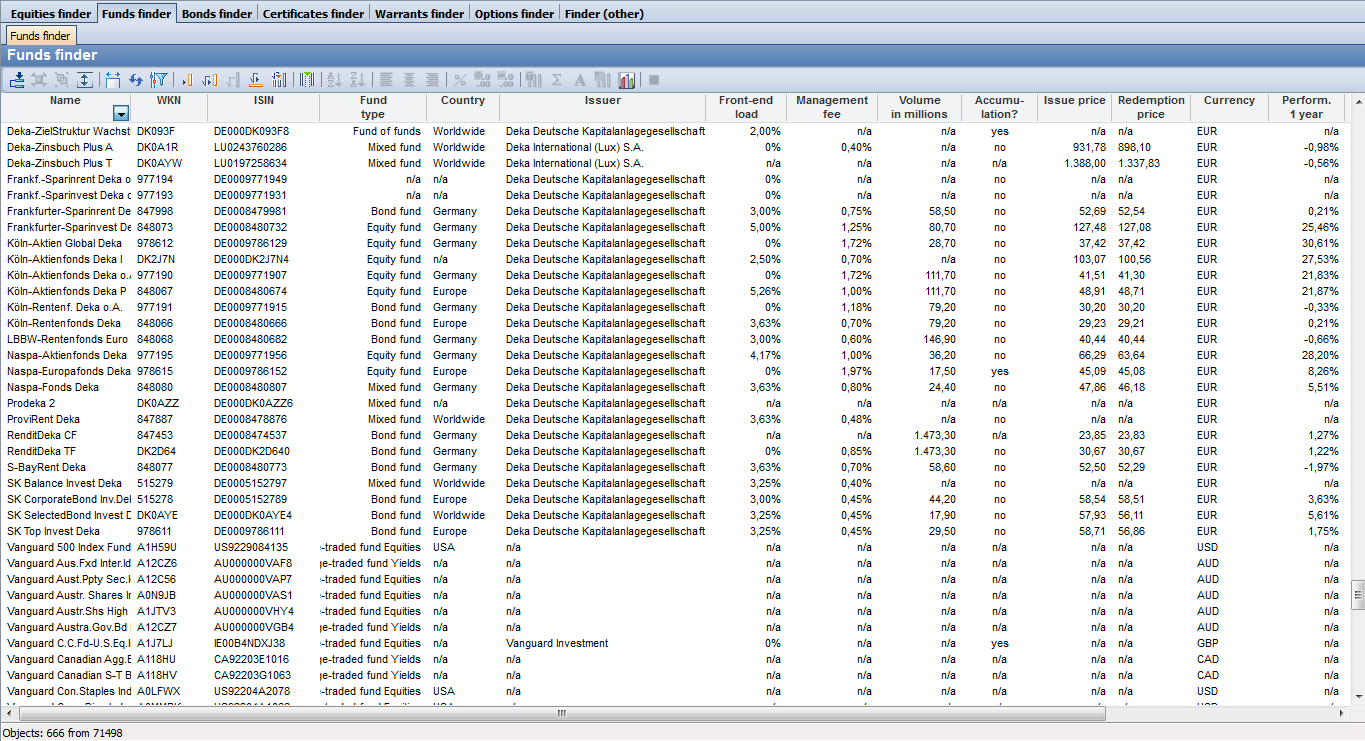Open the bar chart icon in toolbar
The height and width of the screenshot is (741, 1365).
point(627,80)
